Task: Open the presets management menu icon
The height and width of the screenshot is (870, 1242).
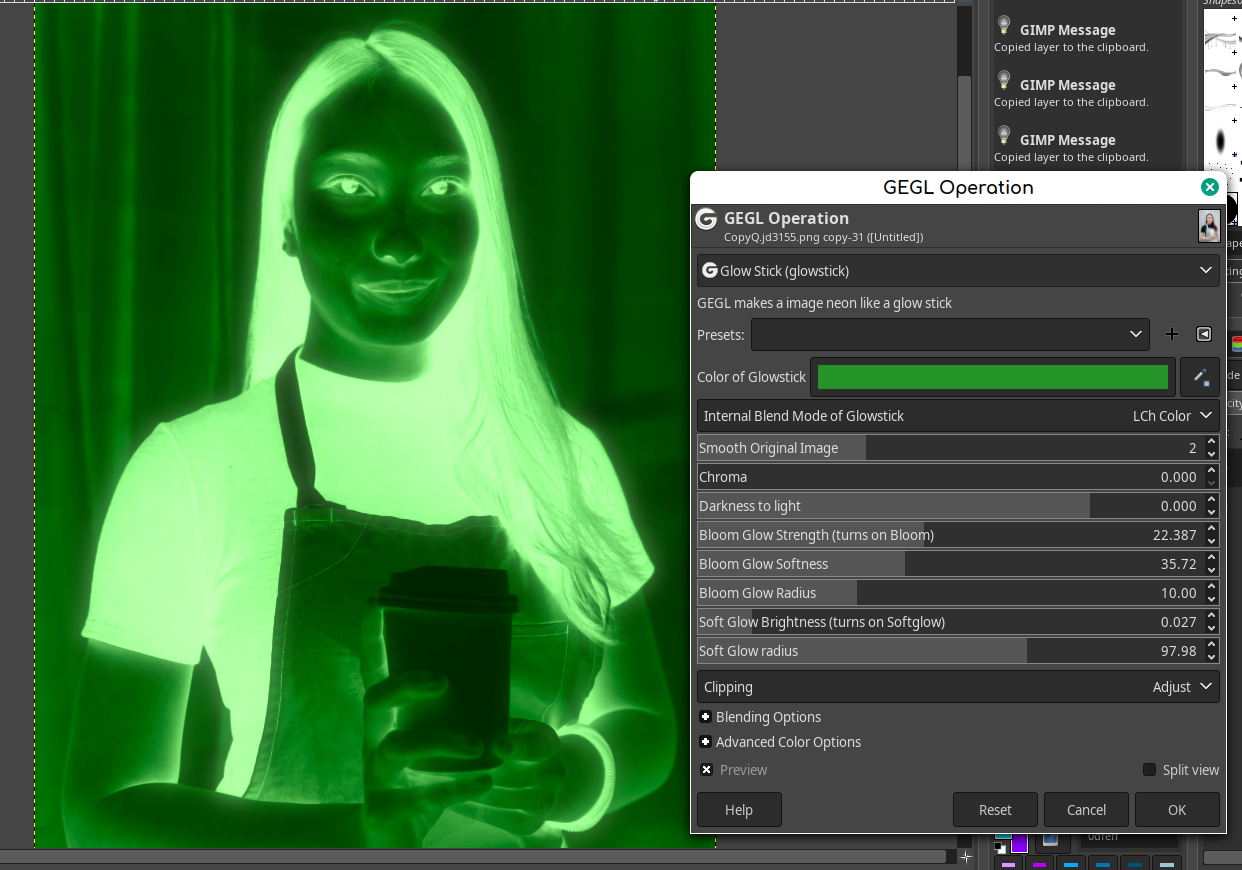Action: (x=1204, y=334)
